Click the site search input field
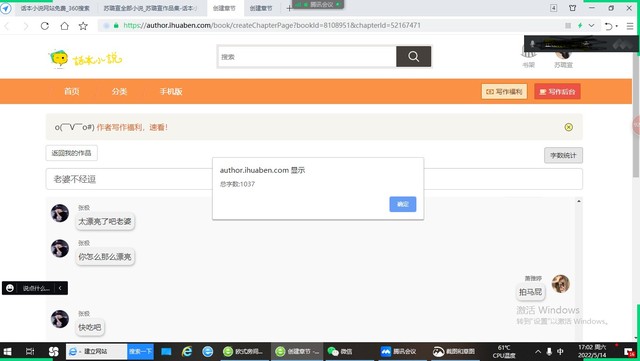The height and width of the screenshot is (361, 640). coord(307,57)
